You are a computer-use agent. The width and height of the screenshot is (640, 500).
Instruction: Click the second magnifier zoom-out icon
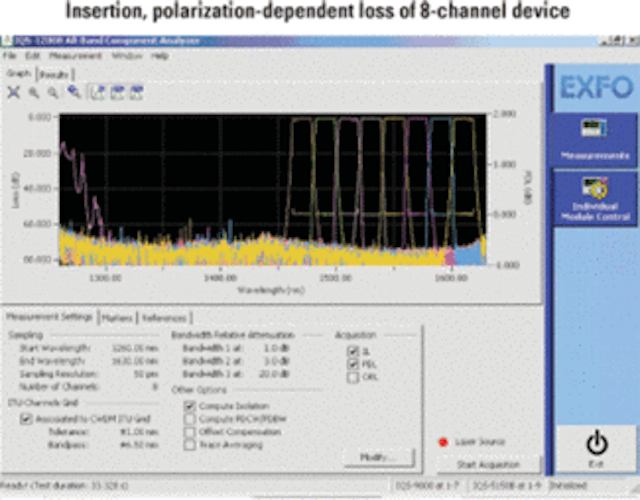(x=53, y=93)
